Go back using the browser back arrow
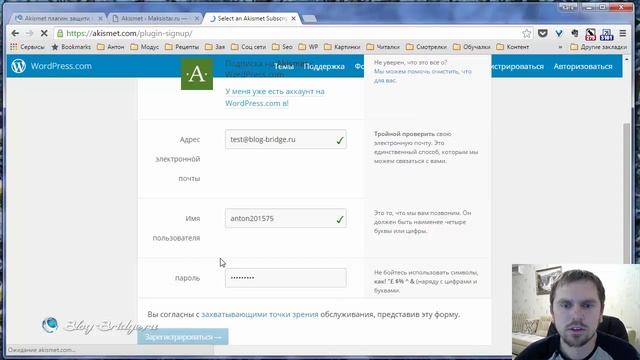 click(15, 33)
